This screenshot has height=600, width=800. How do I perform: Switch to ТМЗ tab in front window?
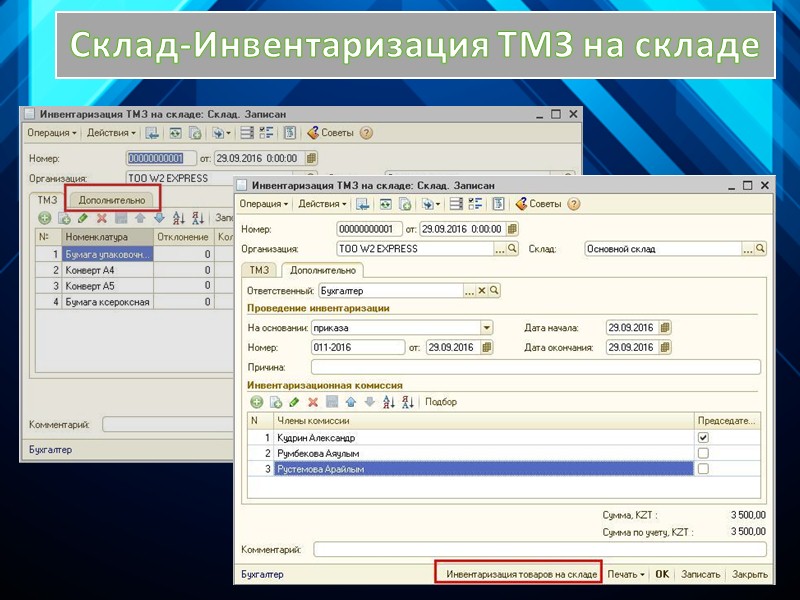coord(259,270)
